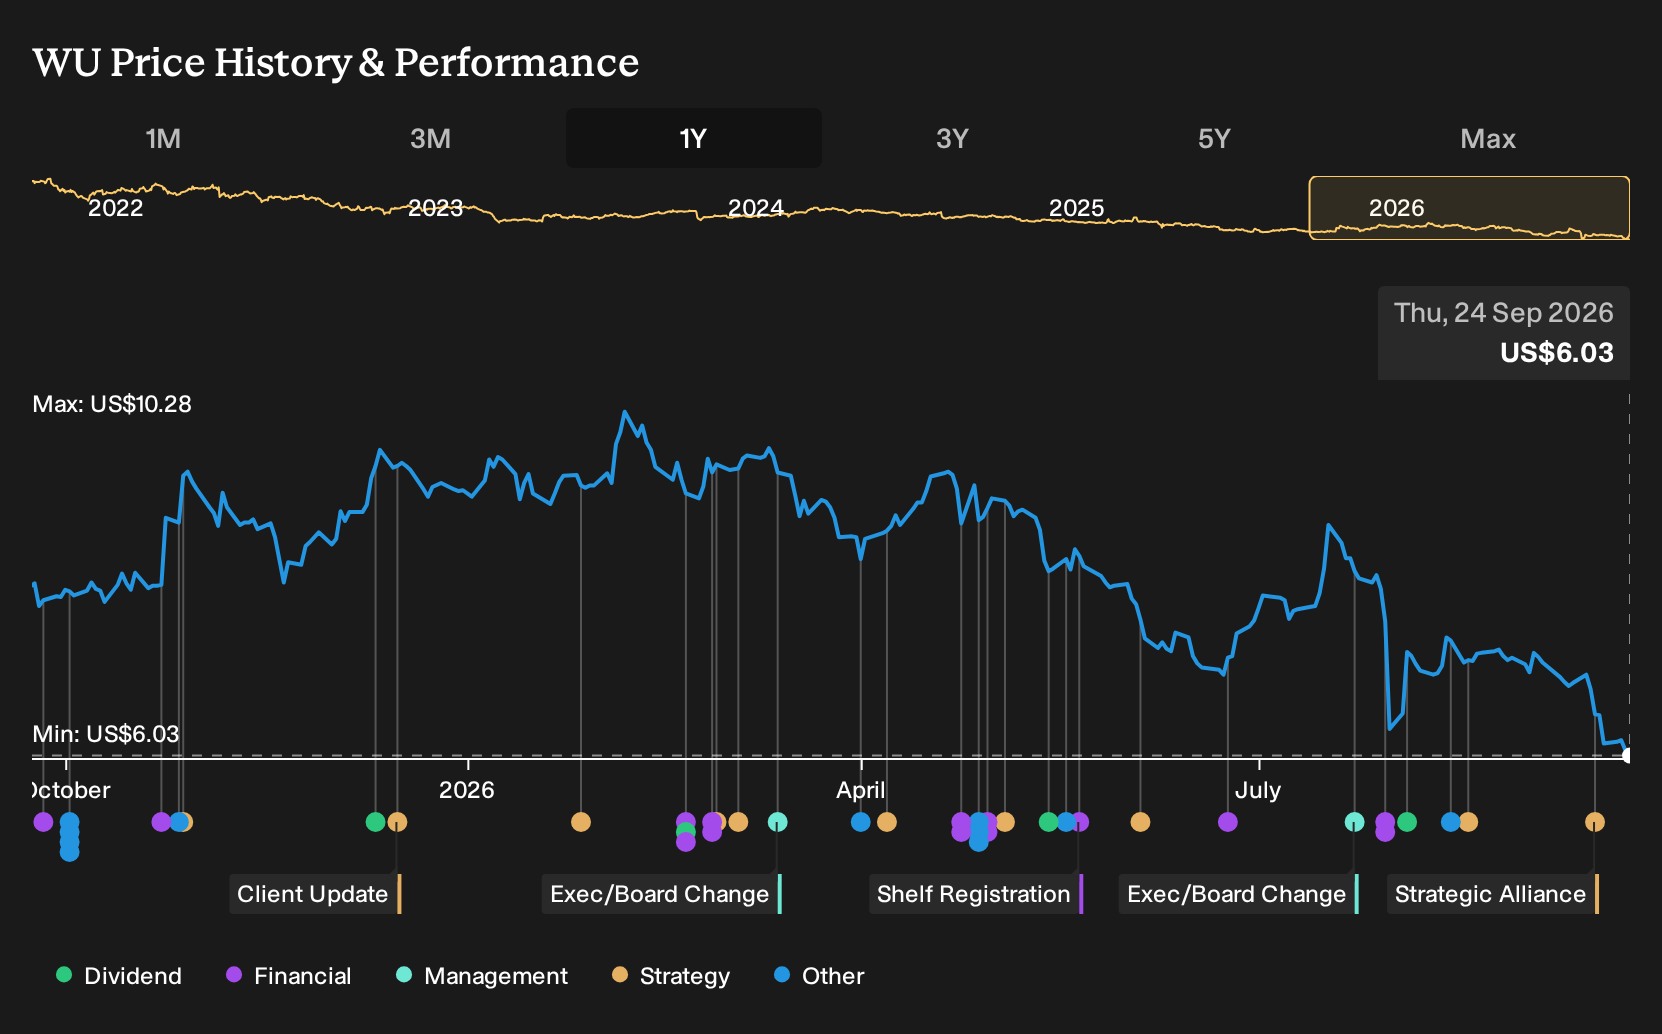Open the Exec/Board Change label left of April

coord(660,894)
